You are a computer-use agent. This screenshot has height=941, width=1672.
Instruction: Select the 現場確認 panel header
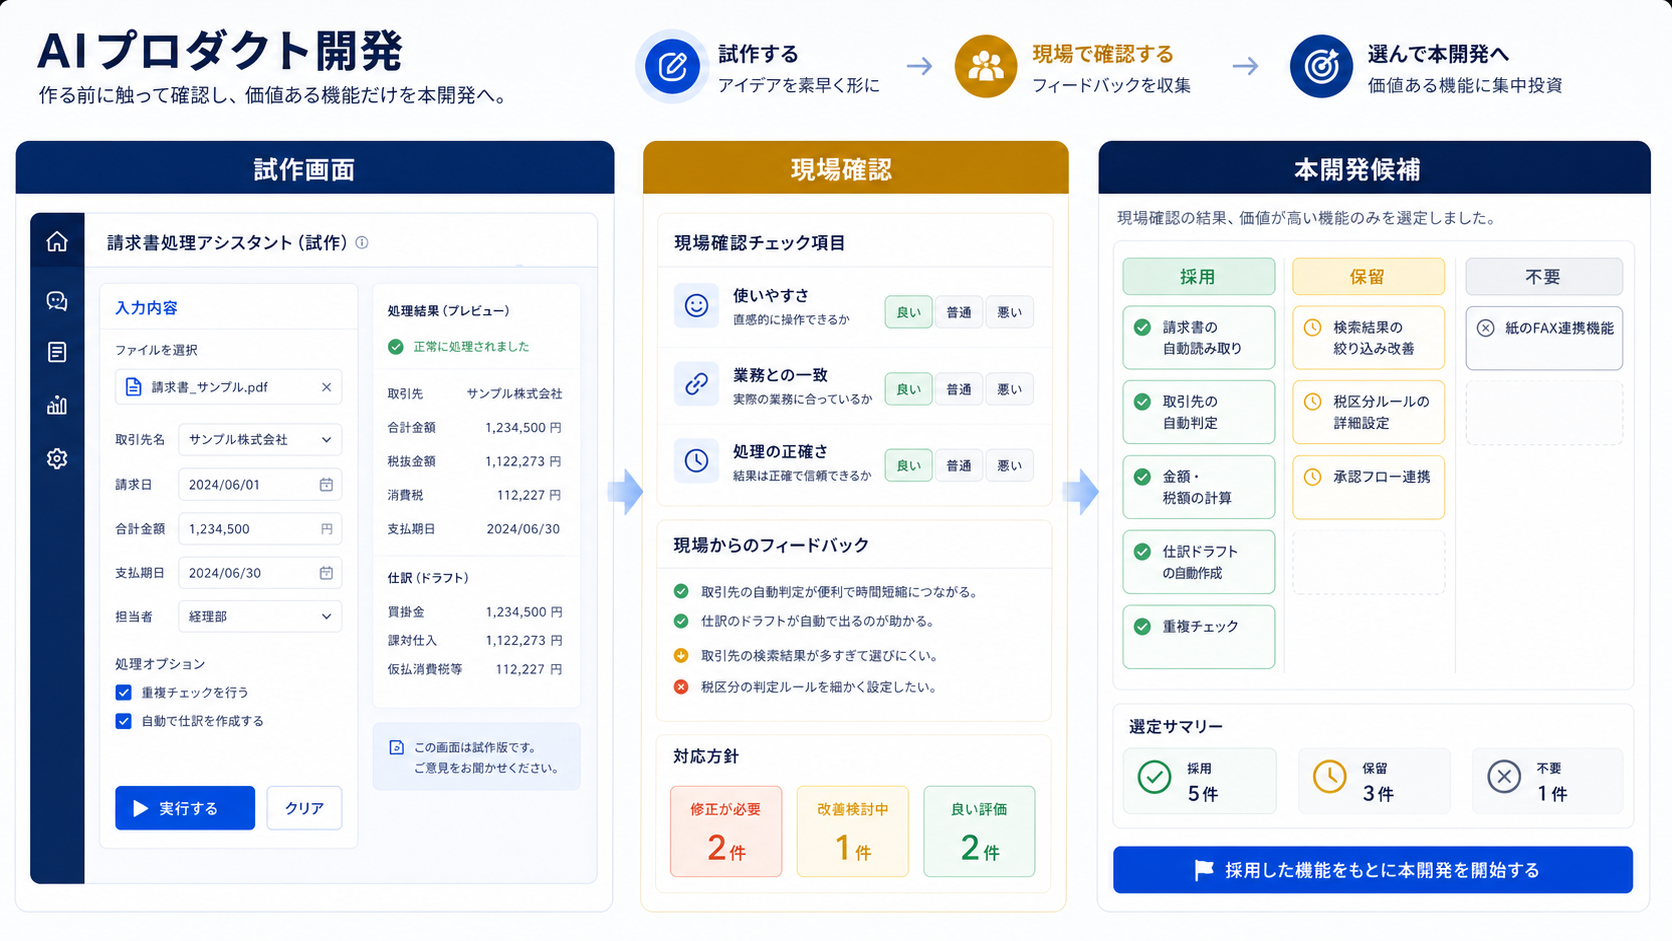(855, 168)
